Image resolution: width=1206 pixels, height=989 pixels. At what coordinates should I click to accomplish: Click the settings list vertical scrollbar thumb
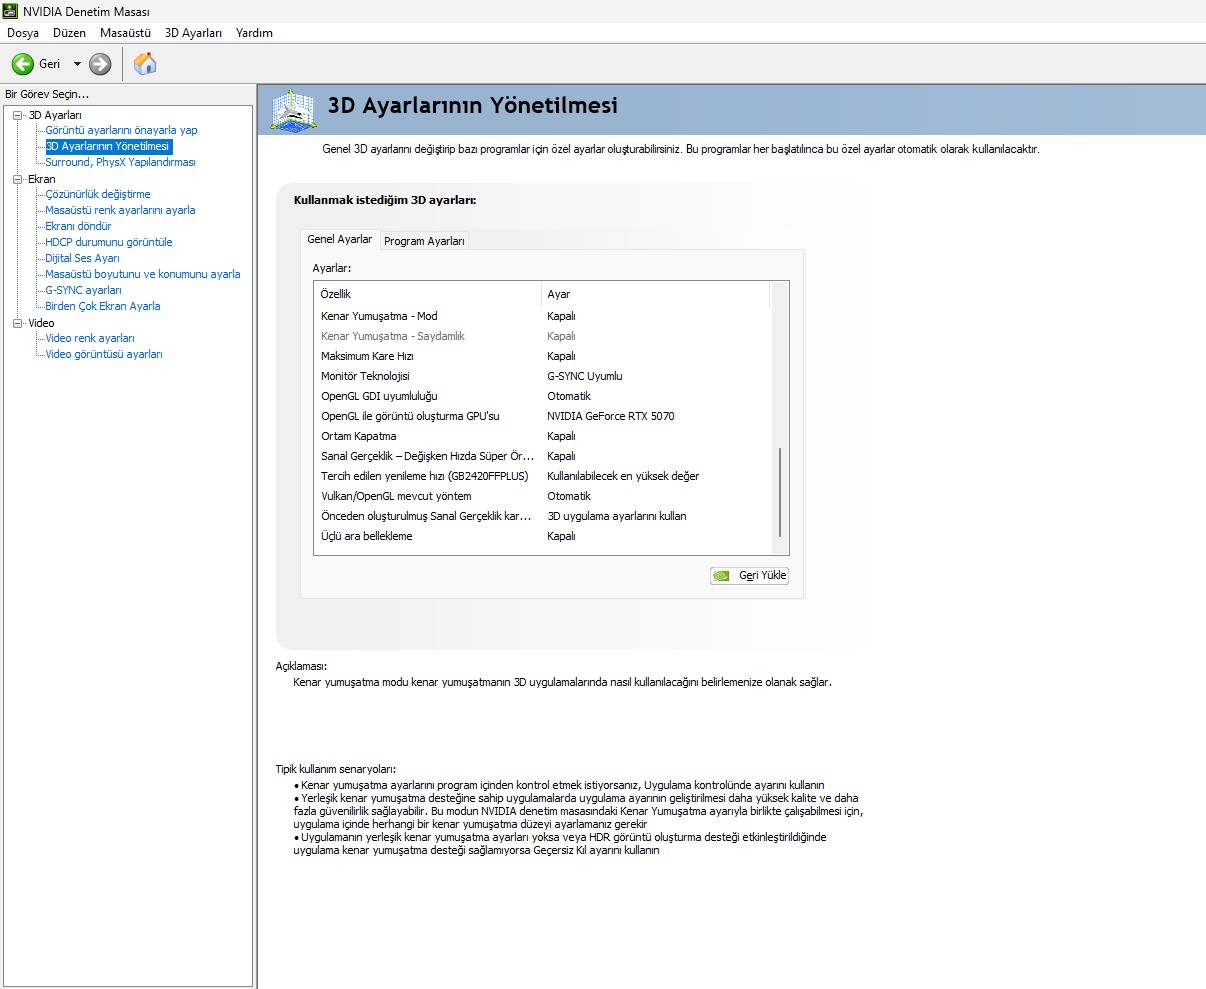tap(780, 494)
